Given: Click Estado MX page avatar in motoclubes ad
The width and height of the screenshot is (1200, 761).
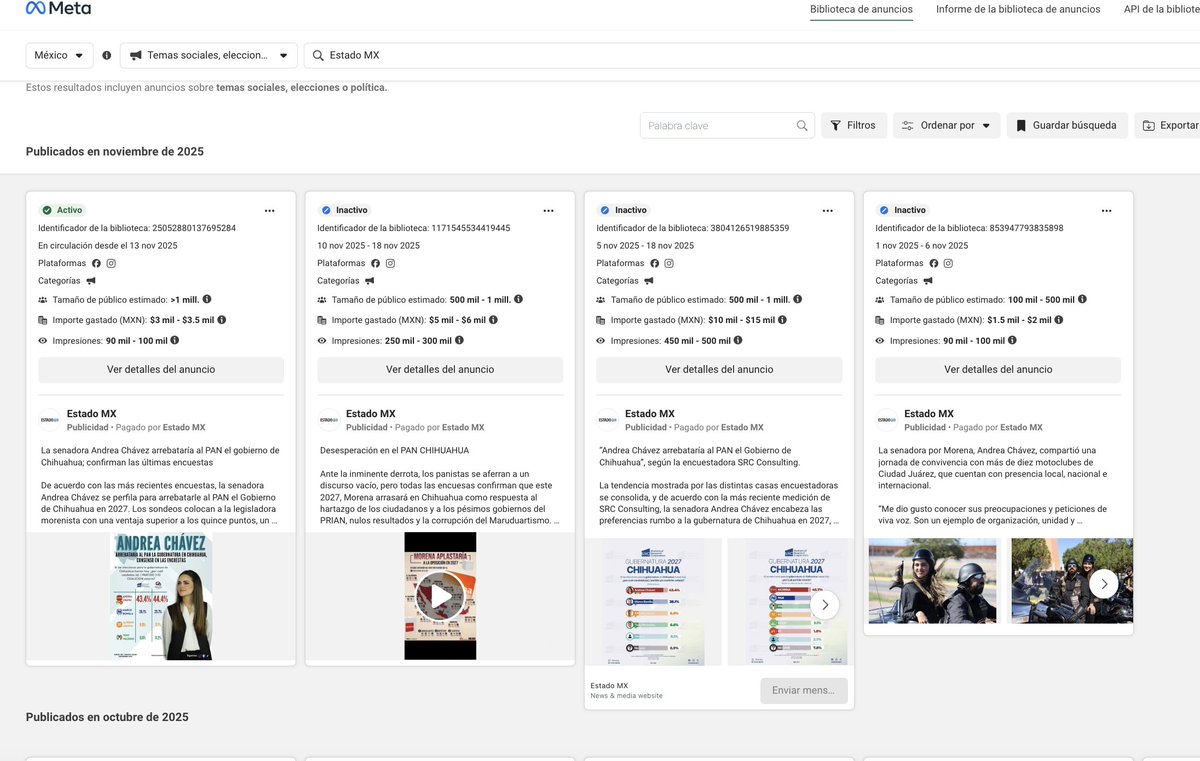Looking at the screenshot, I should [x=887, y=420].
